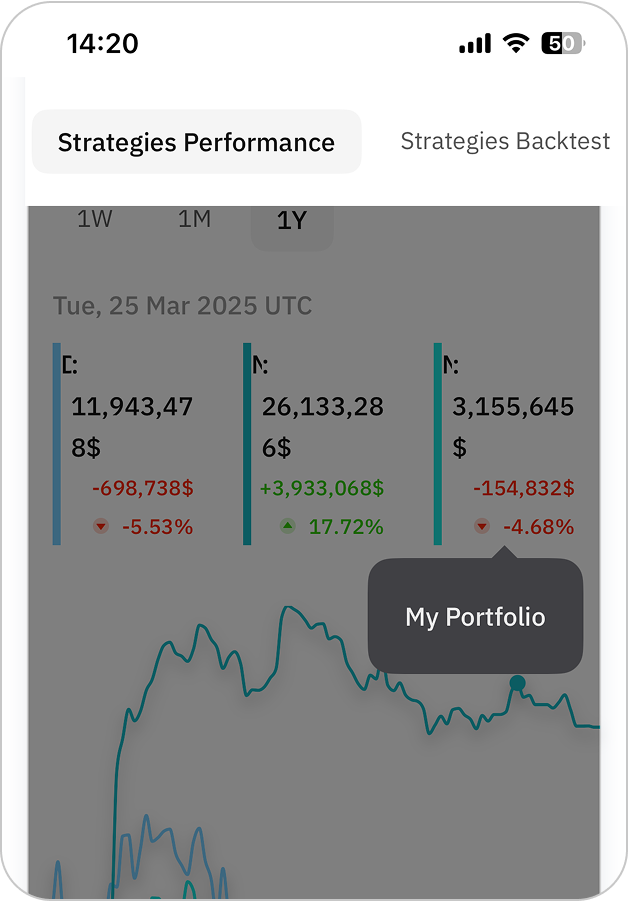The image size is (628, 901).
Task: Click blue color bar of 11,943,478$ card
Action: (x=57, y=444)
